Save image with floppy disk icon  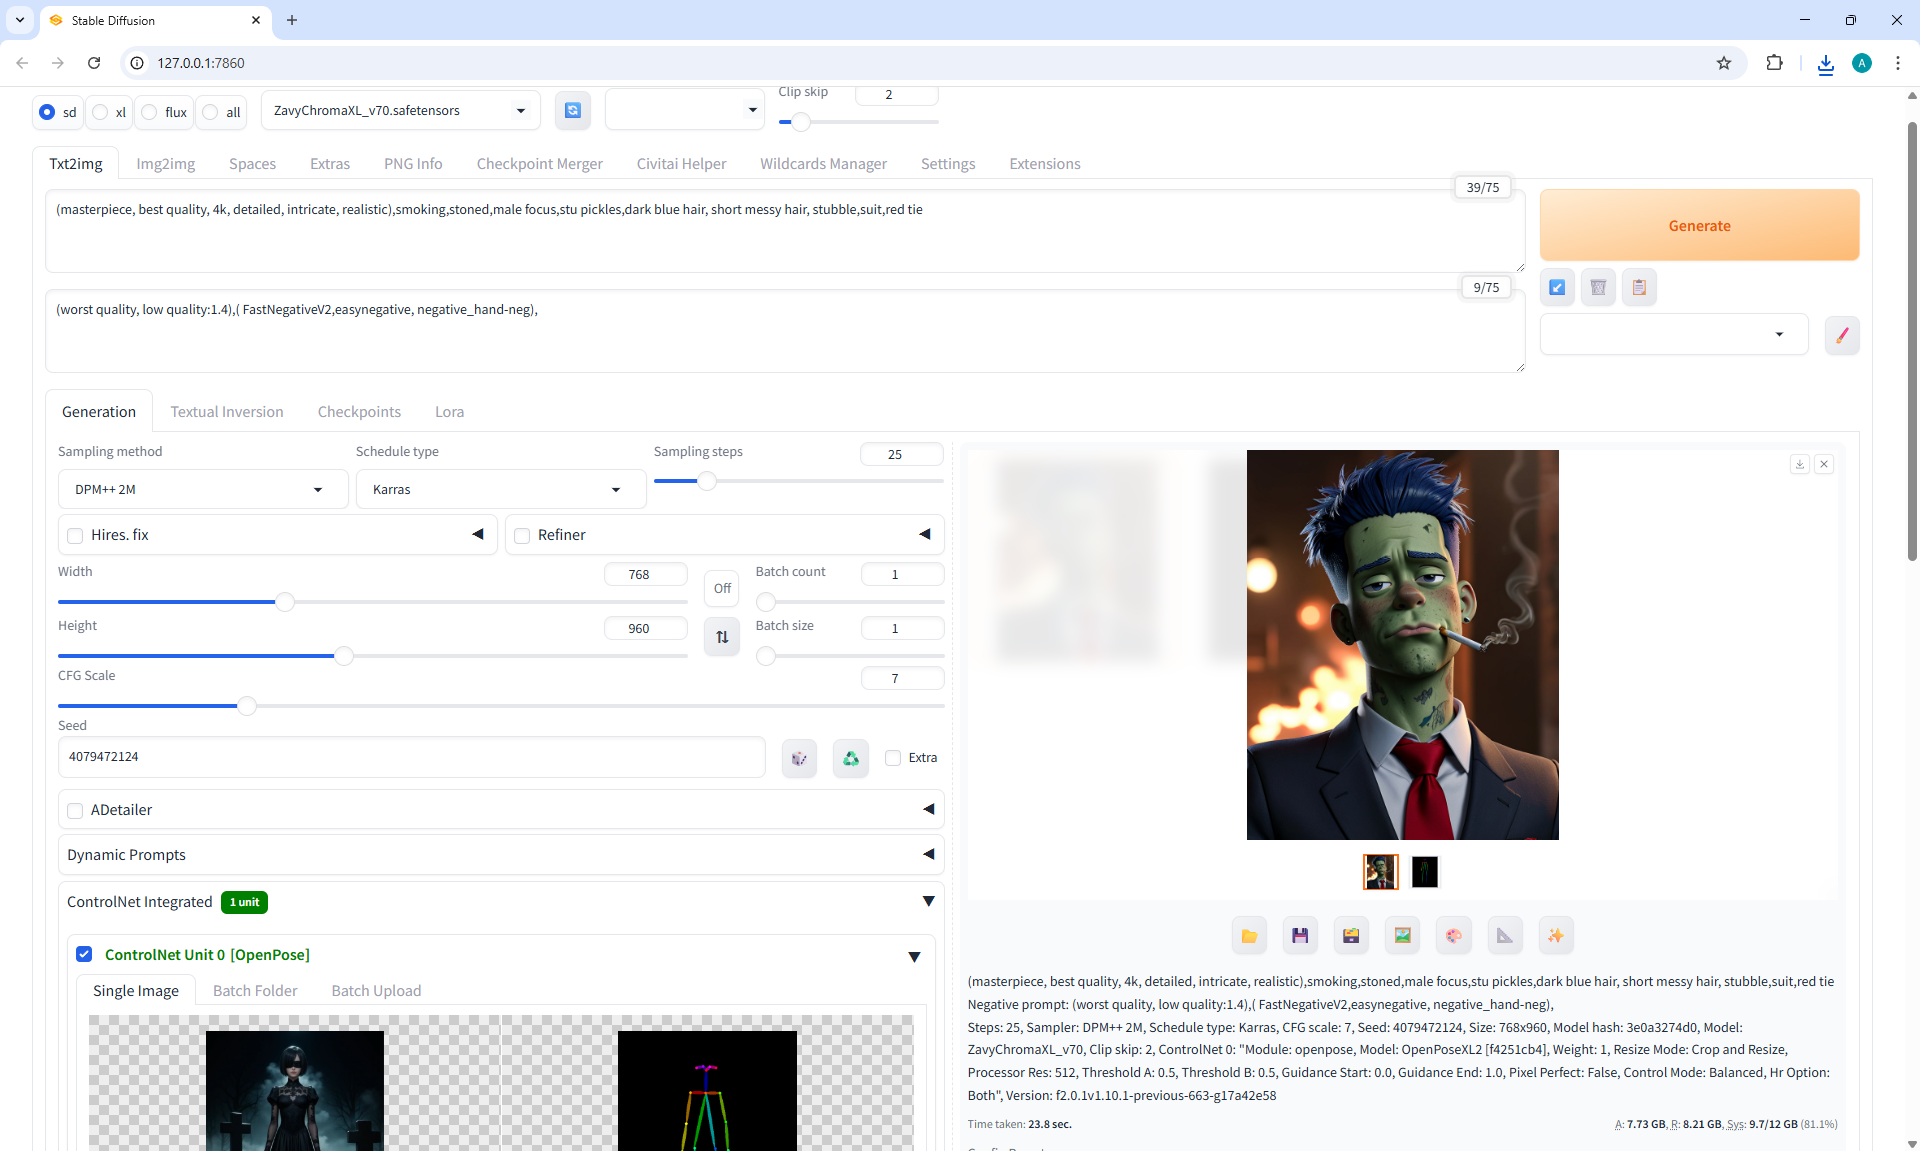click(1300, 936)
